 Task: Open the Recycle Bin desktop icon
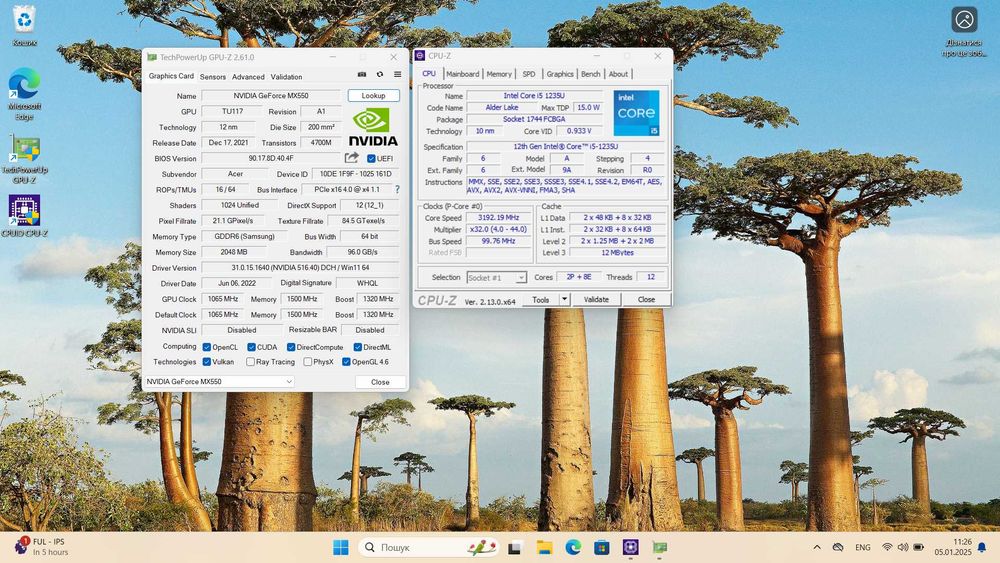click(24, 26)
